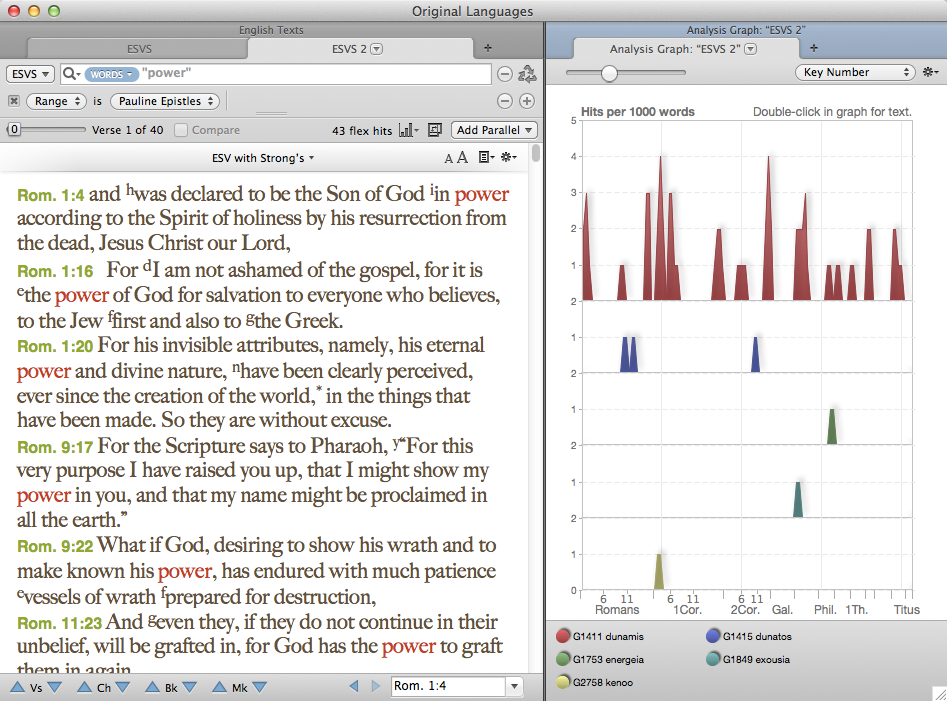Add a search criterion with plus button
The image size is (947, 701).
click(527, 101)
